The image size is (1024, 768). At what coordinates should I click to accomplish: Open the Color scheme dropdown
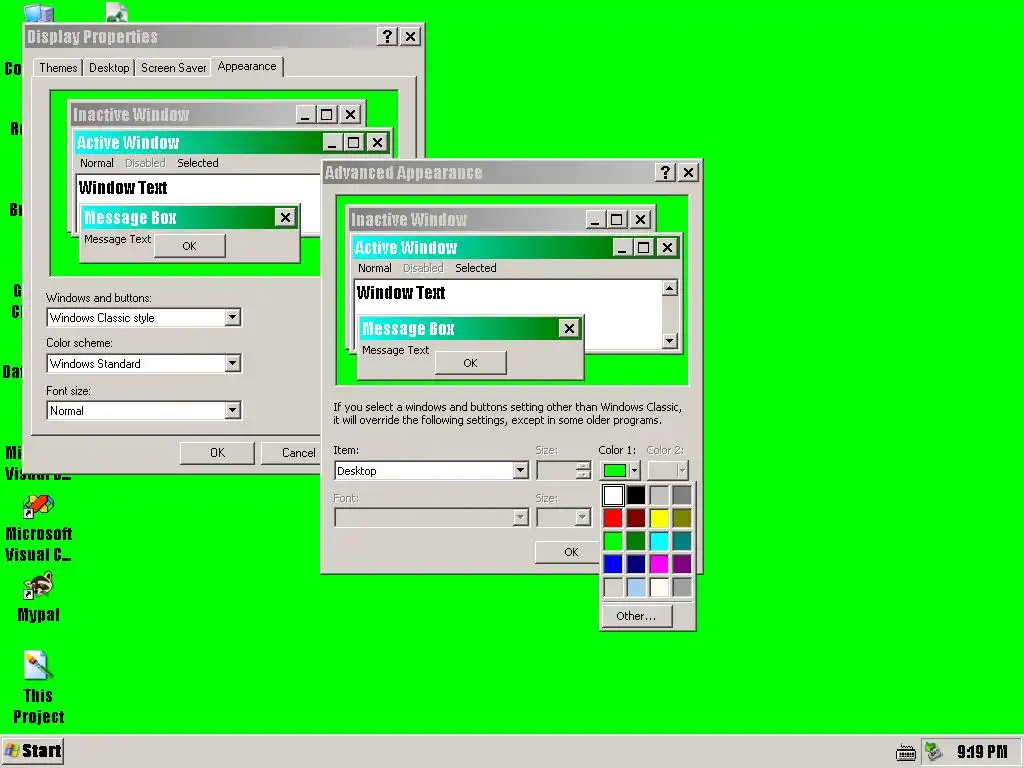tap(232, 363)
